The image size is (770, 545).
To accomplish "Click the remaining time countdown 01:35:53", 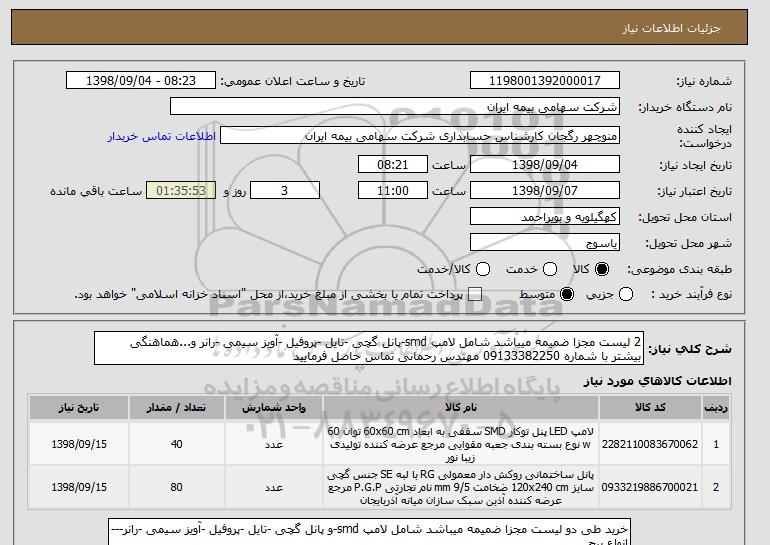I will 181,191.
